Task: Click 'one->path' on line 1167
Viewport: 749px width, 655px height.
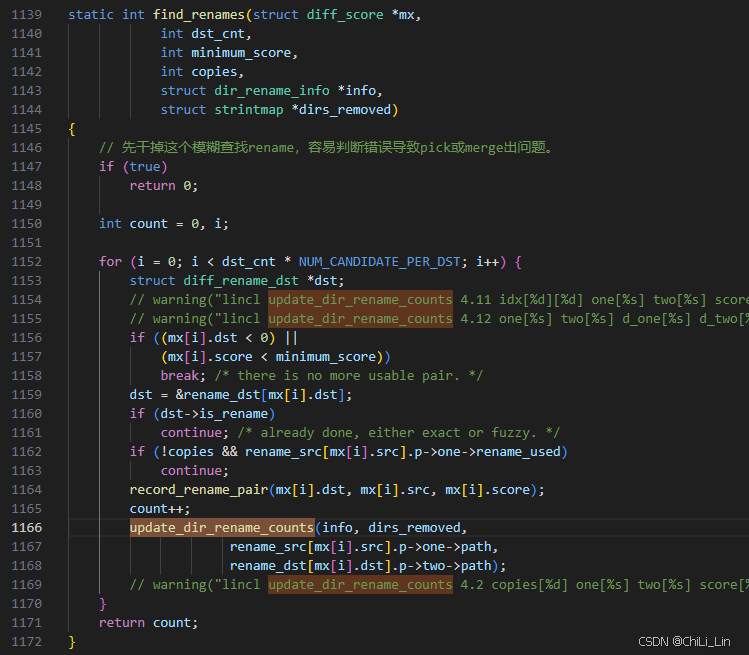Action: [457, 547]
